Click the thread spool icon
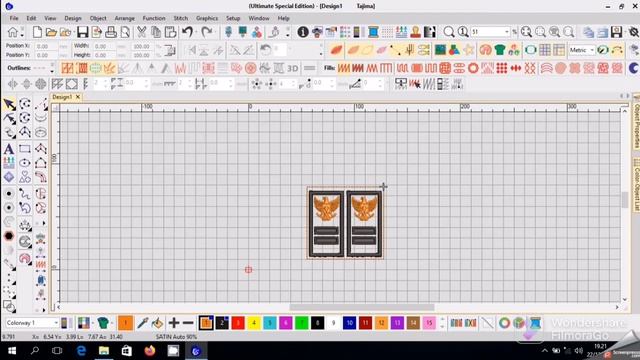 point(373,32)
